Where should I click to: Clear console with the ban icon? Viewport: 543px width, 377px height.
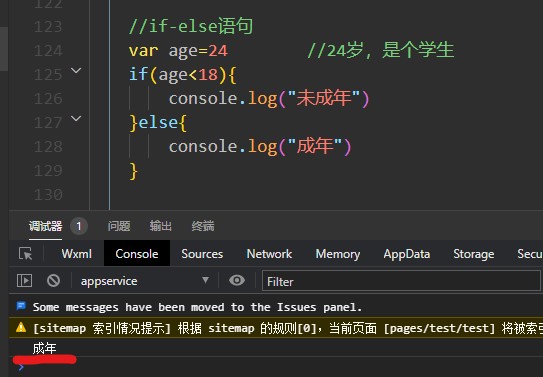53,280
